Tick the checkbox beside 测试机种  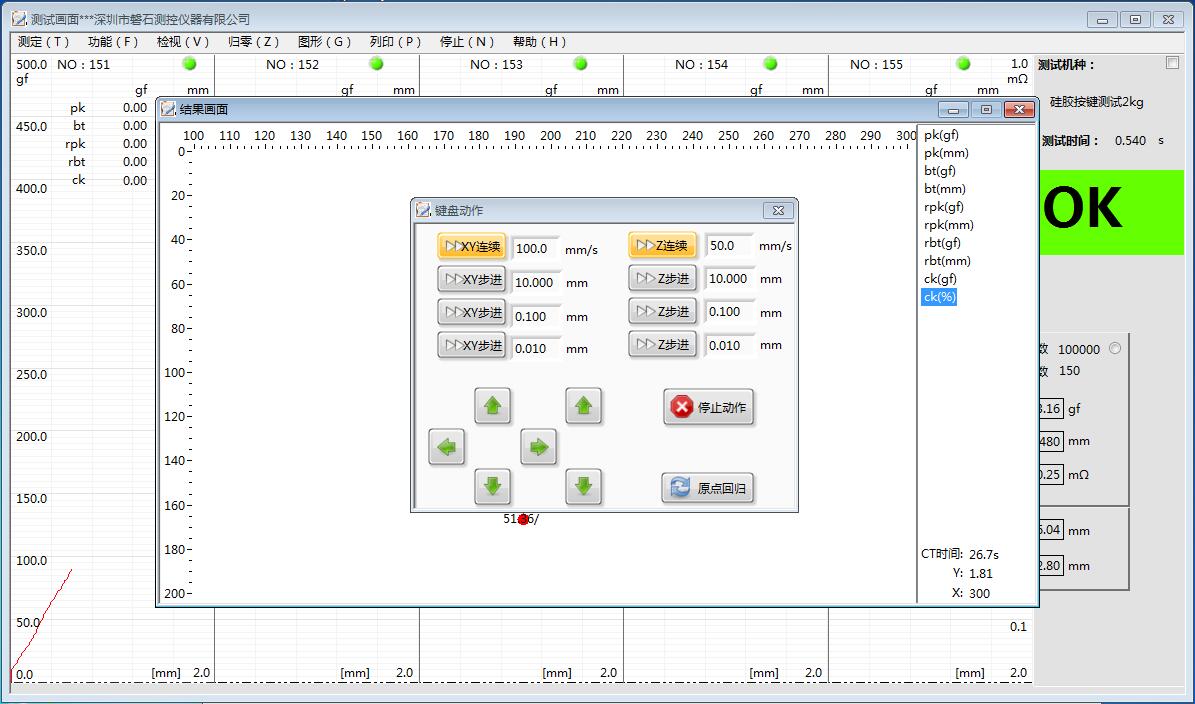1172,63
